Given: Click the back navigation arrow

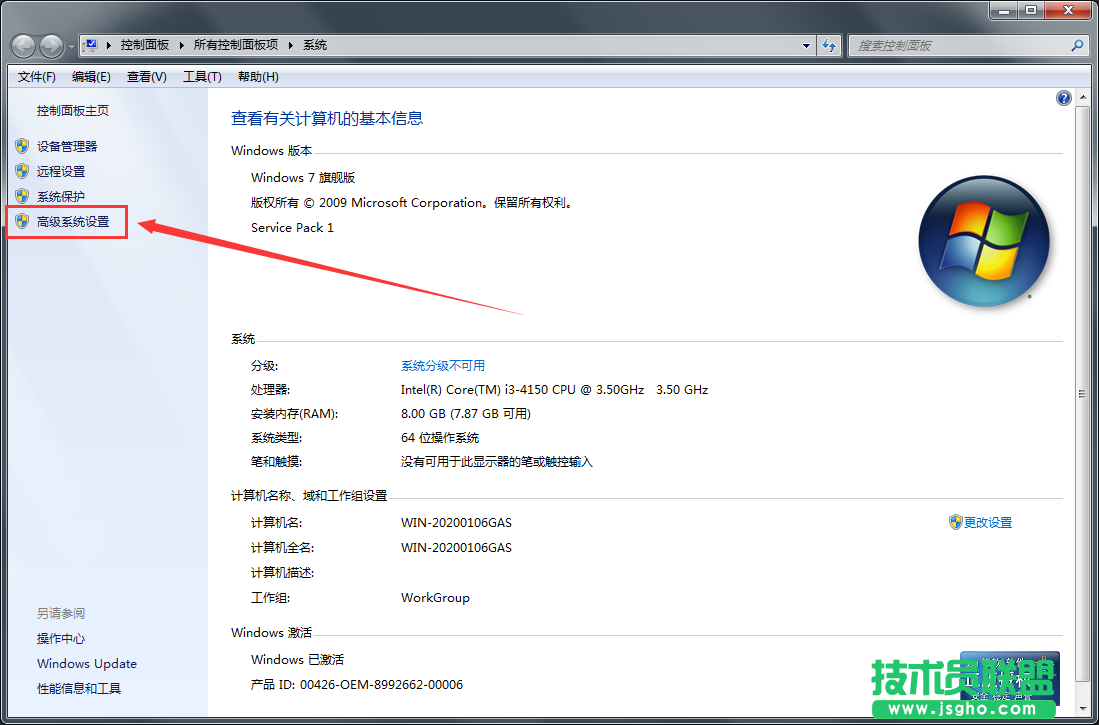Looking at the screenshot, I should click(x=22, y=45).
